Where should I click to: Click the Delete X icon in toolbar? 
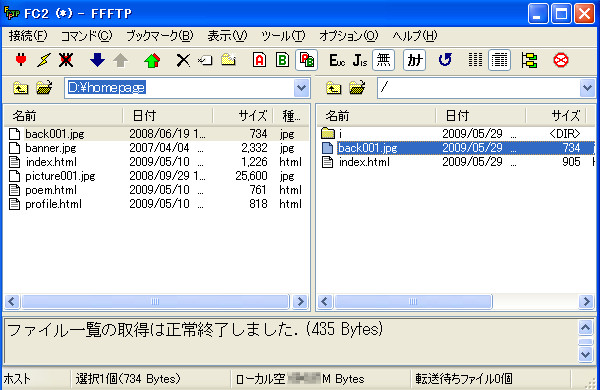tap(183, 60)
